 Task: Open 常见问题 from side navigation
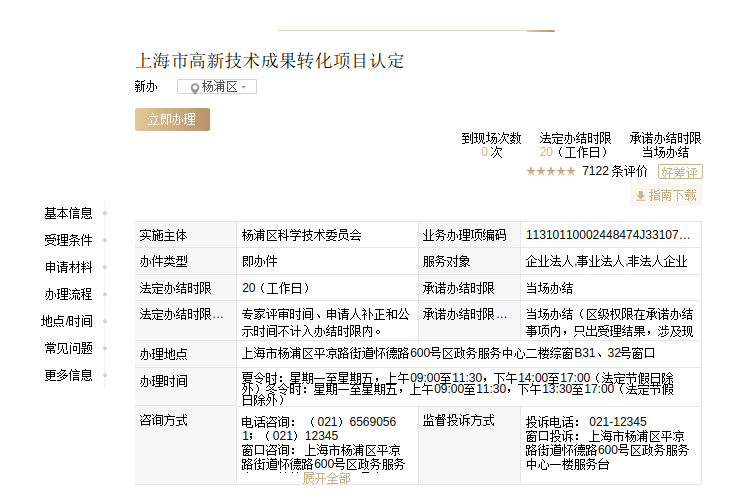click(68, 348)
